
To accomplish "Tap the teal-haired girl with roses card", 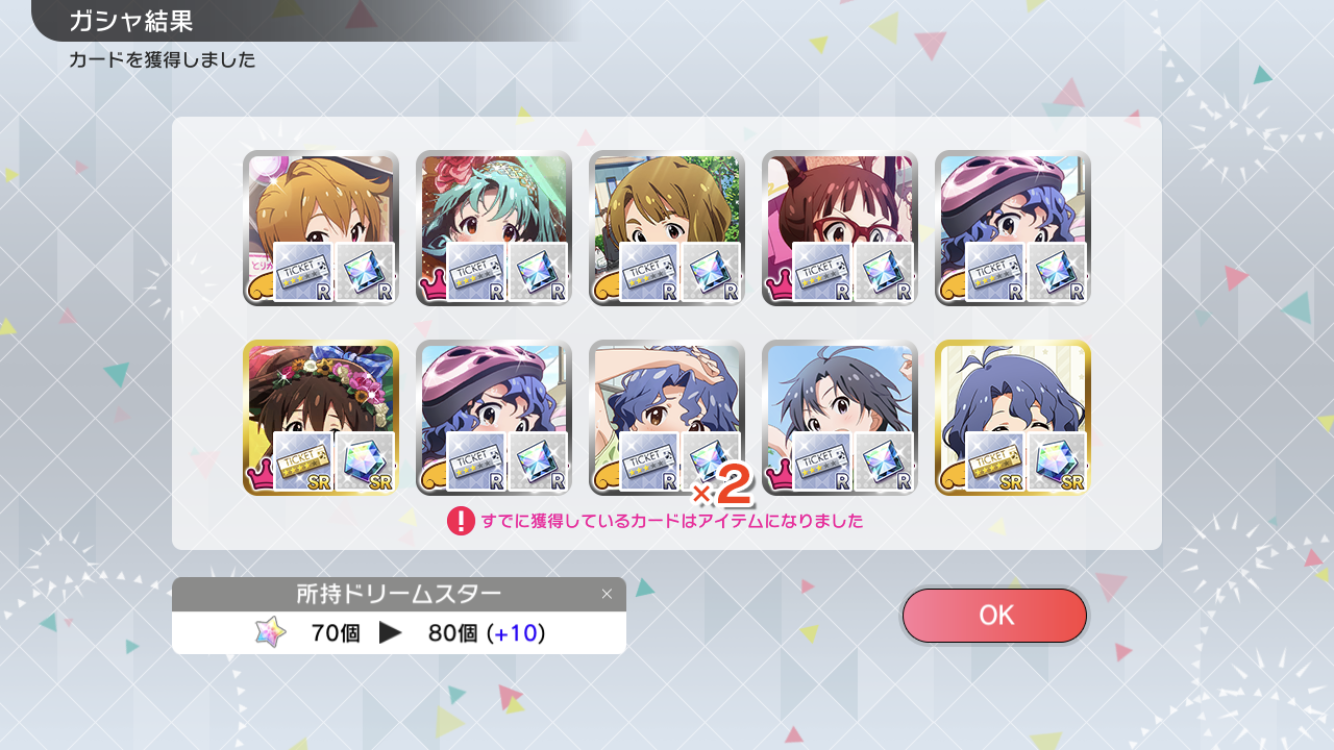I will (x=494, y=229).
